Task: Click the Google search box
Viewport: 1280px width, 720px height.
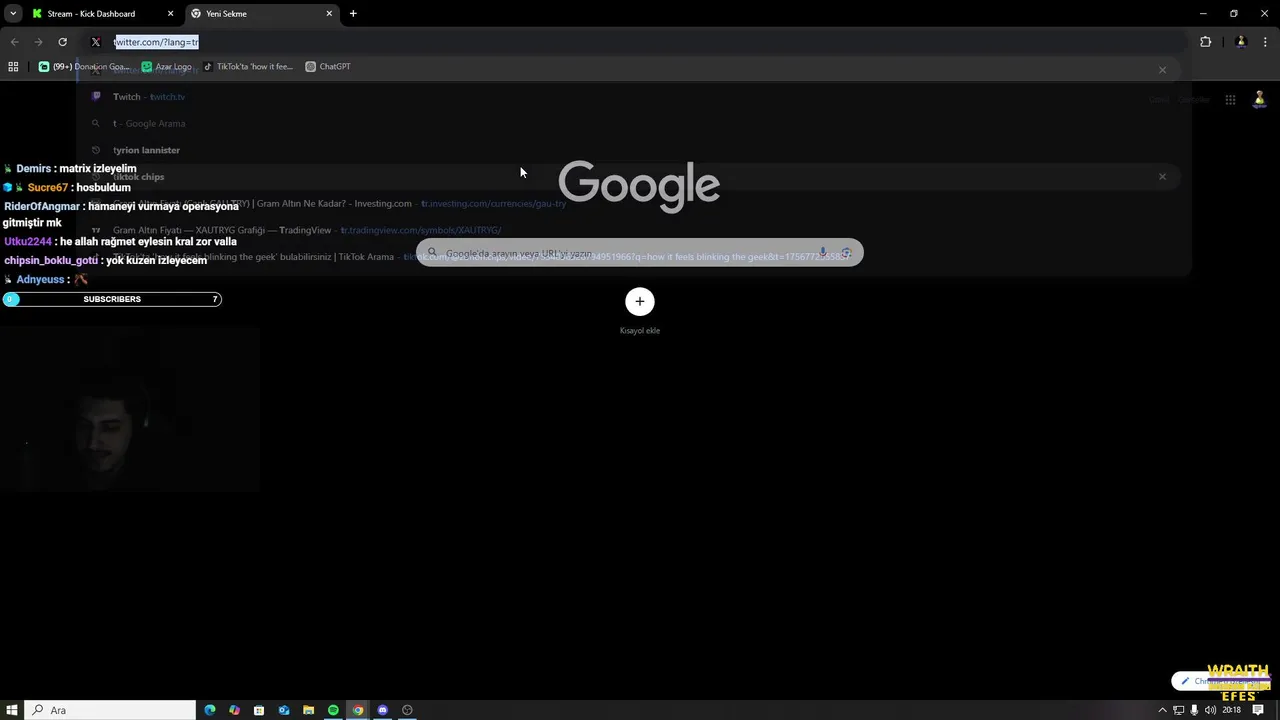Action: pyautogui.click(x=640, y=253)
